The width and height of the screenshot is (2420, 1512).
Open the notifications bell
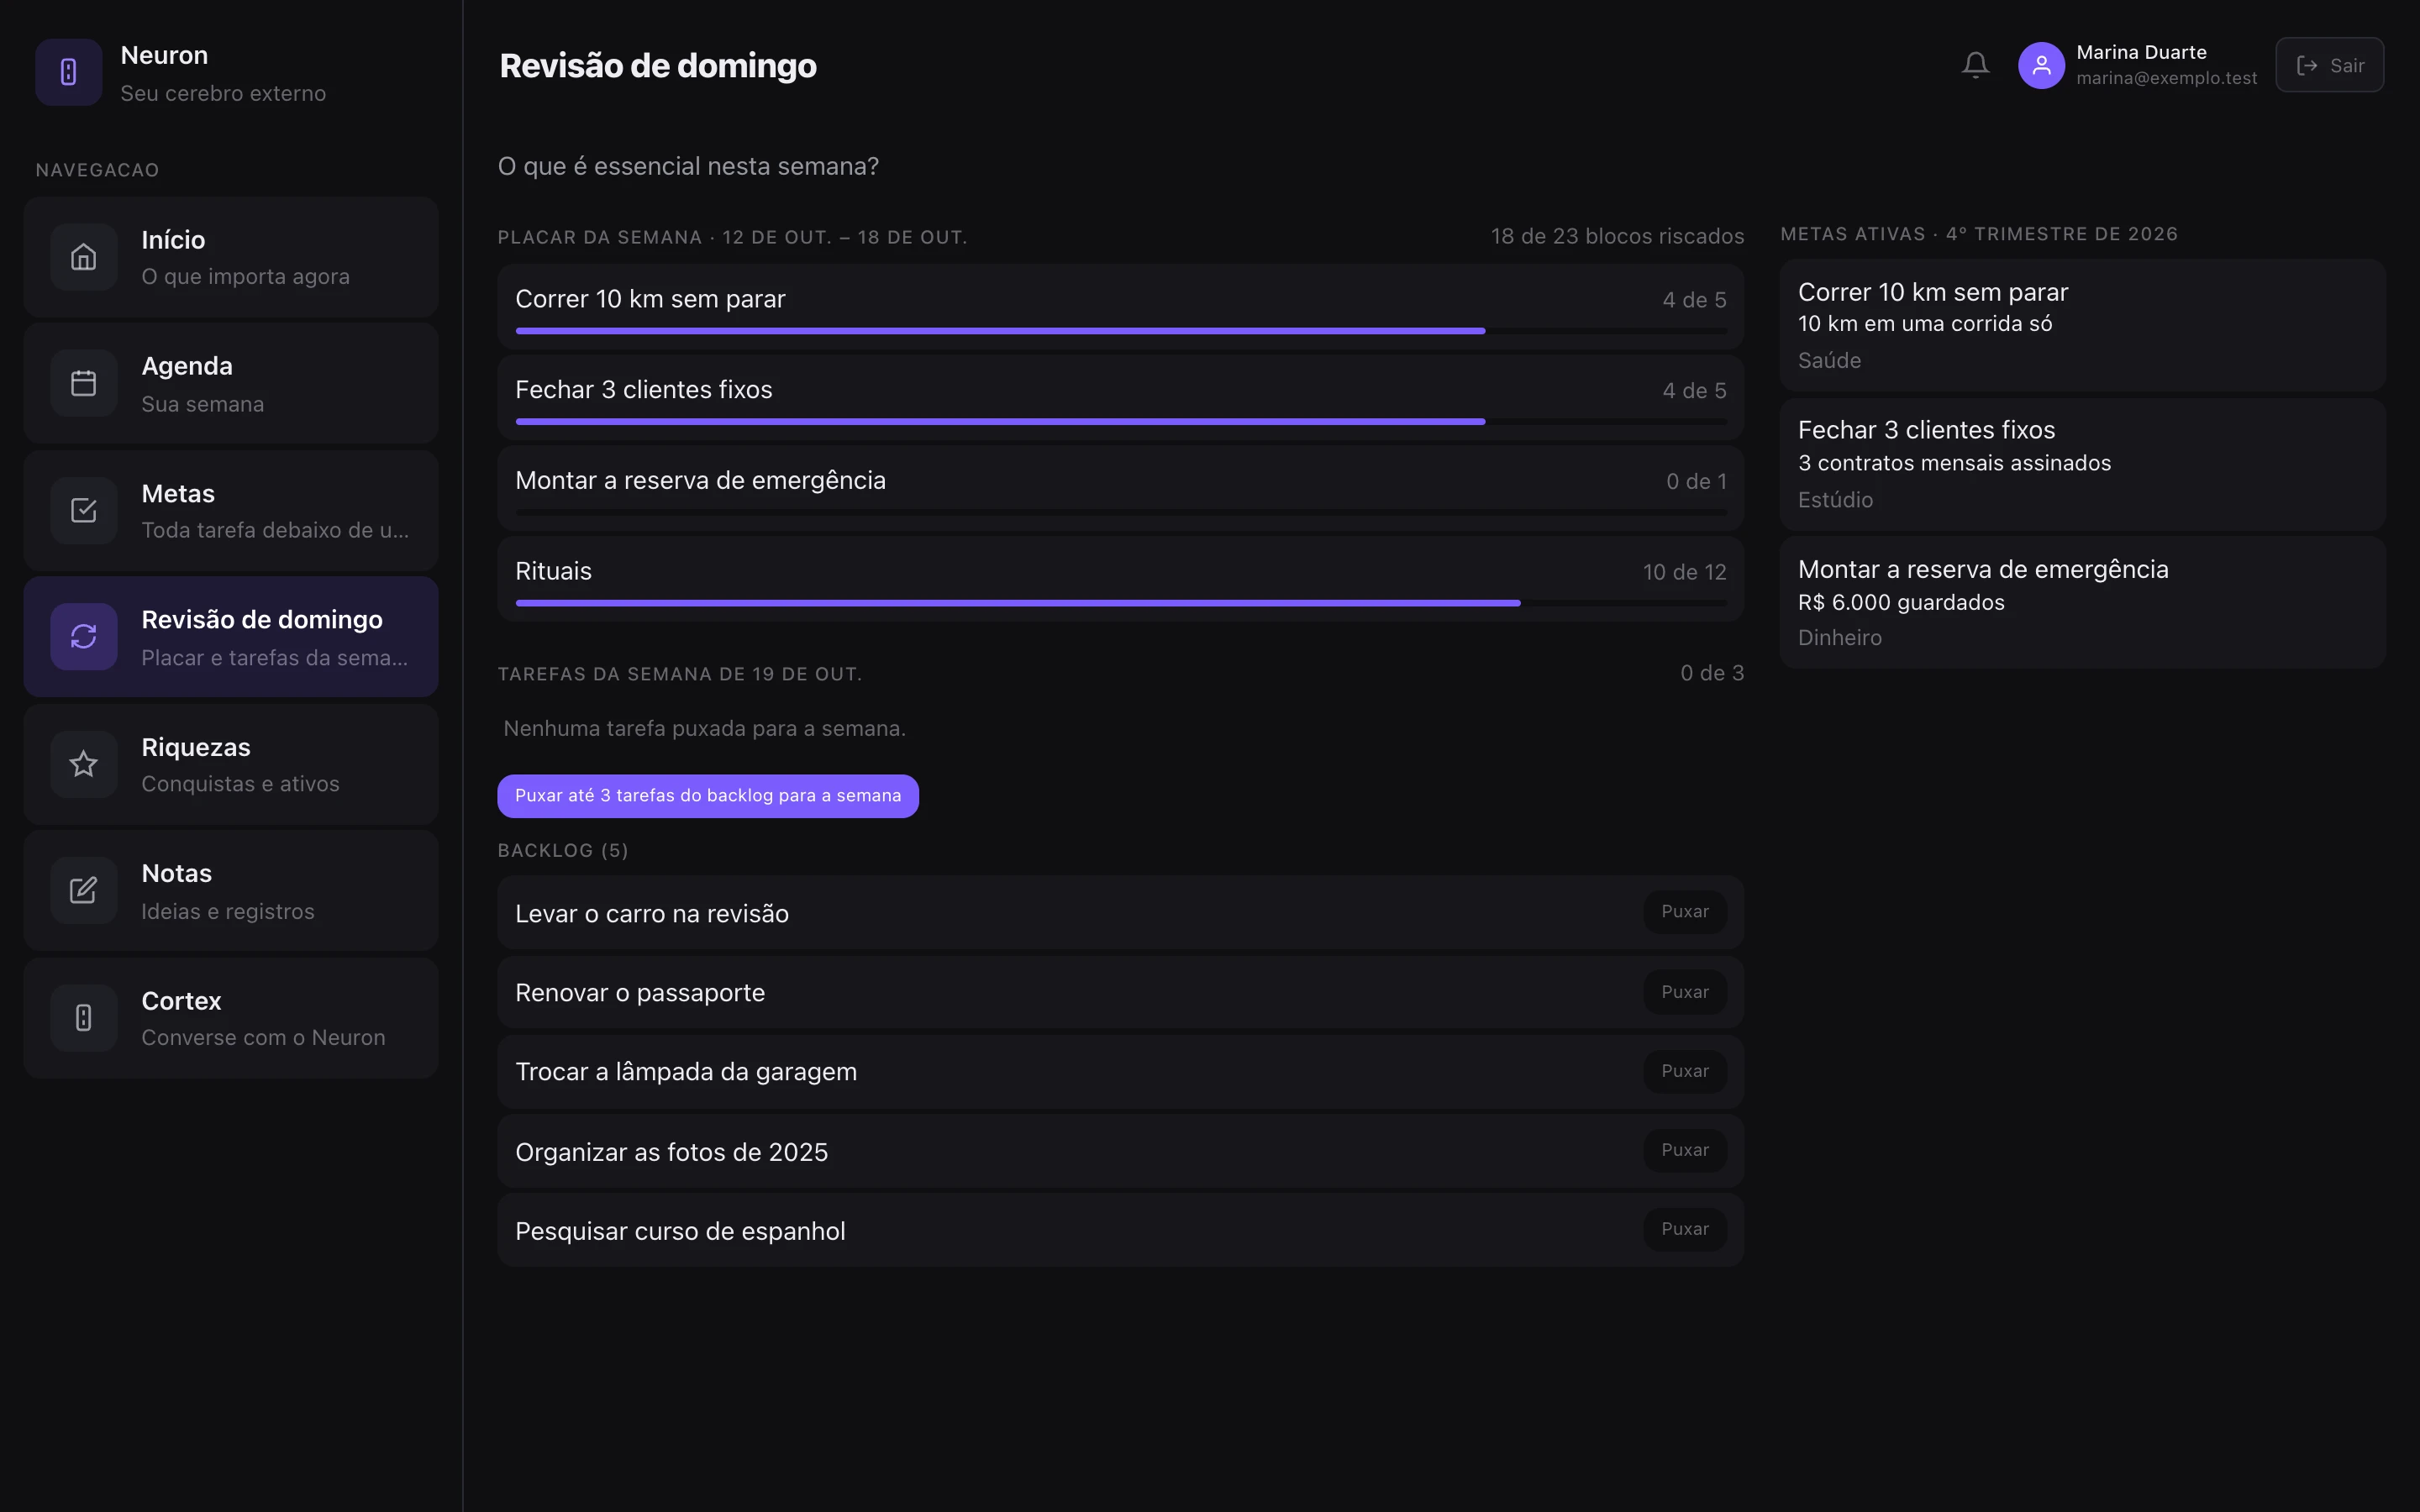(1975, 65)
